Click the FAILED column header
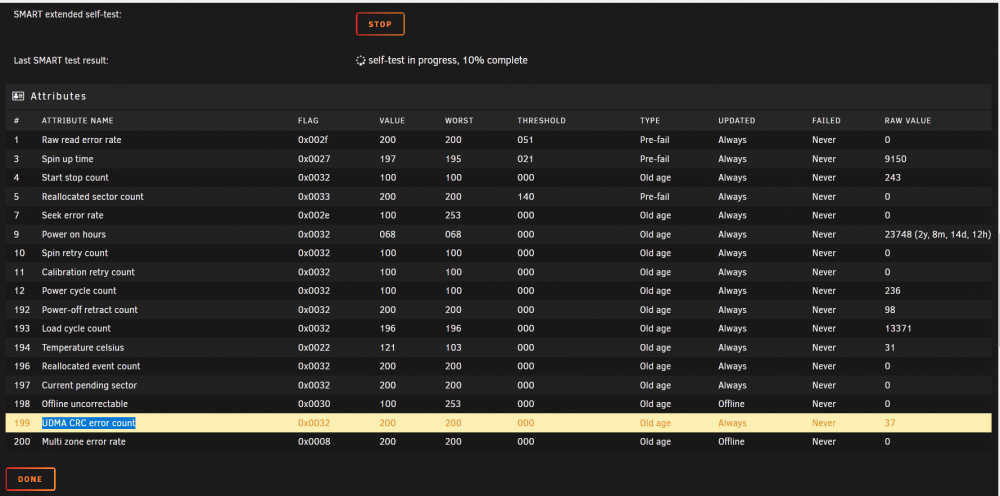1000x496 pixels. click(827, 120)
